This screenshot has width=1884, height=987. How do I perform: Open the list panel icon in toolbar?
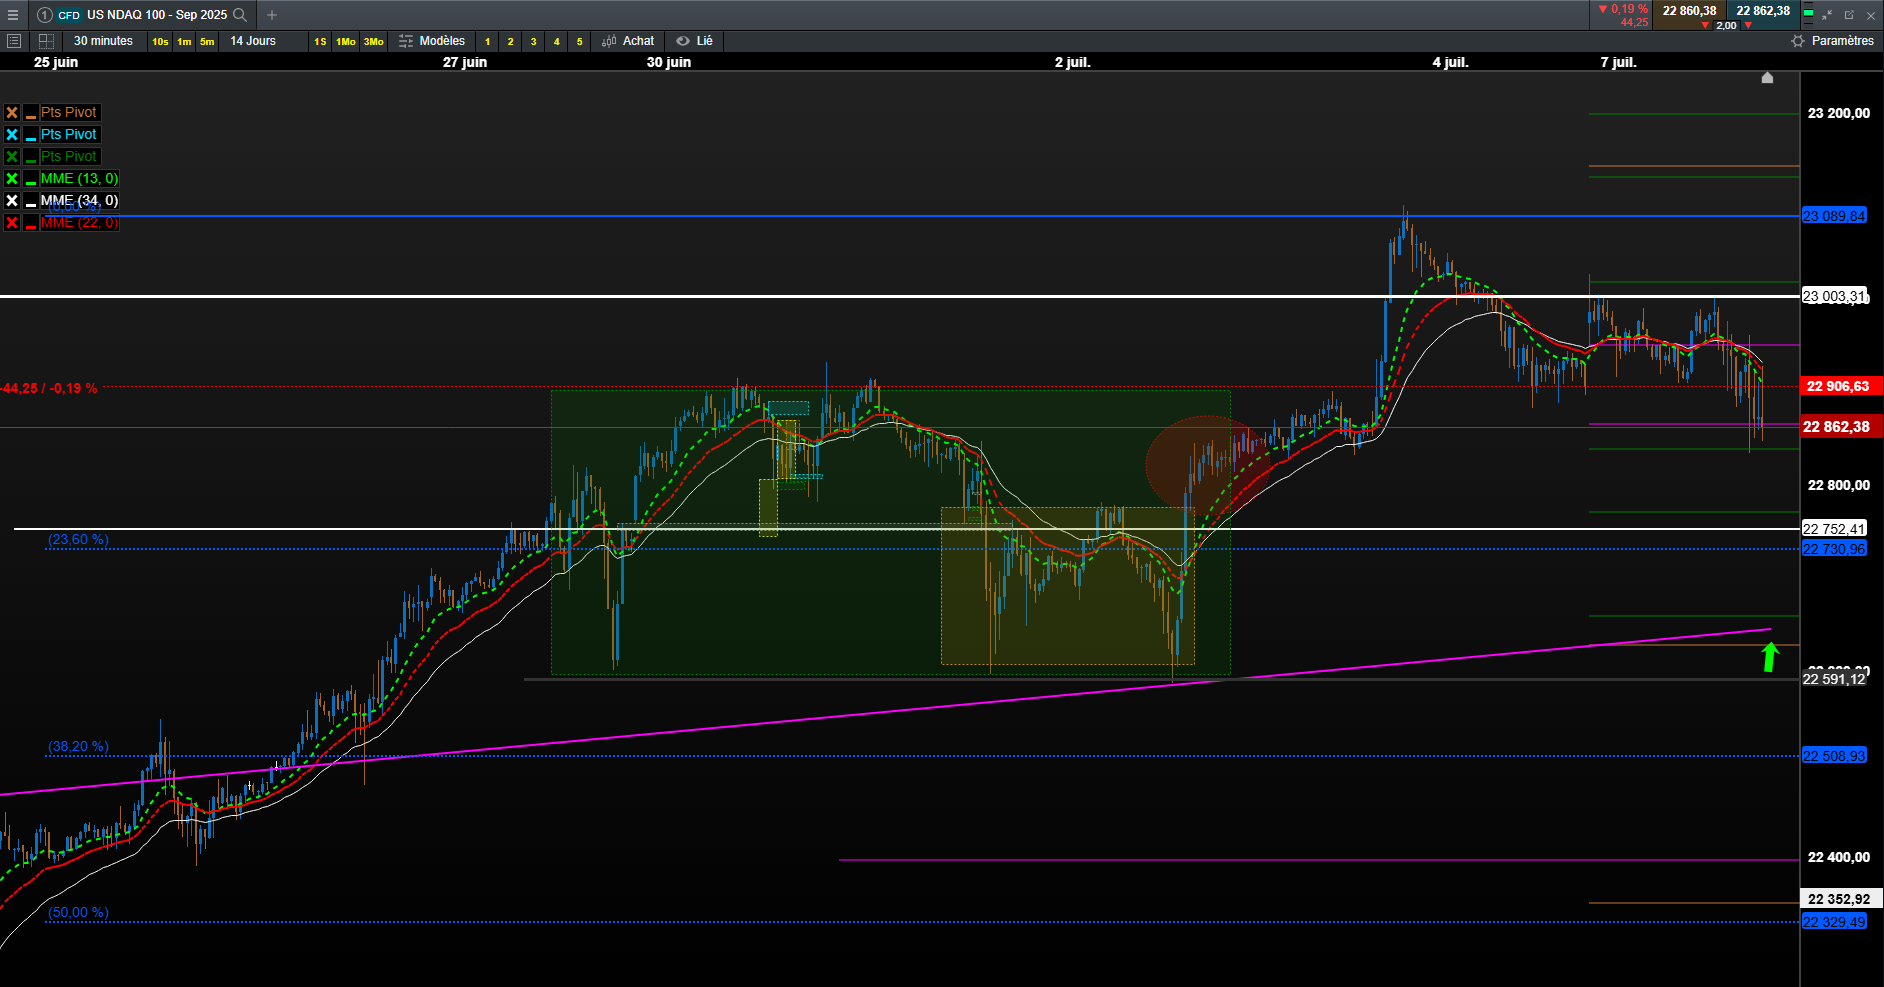[x=14, y=41]
